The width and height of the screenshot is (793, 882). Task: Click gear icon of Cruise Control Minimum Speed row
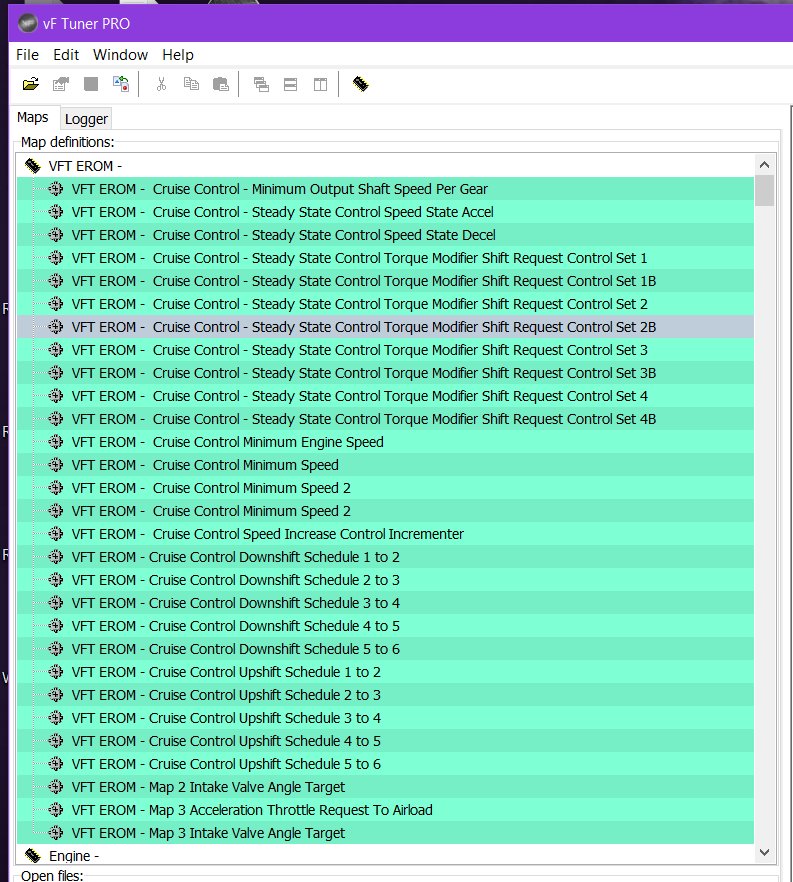pyautogui.click(x=55, y=465)
